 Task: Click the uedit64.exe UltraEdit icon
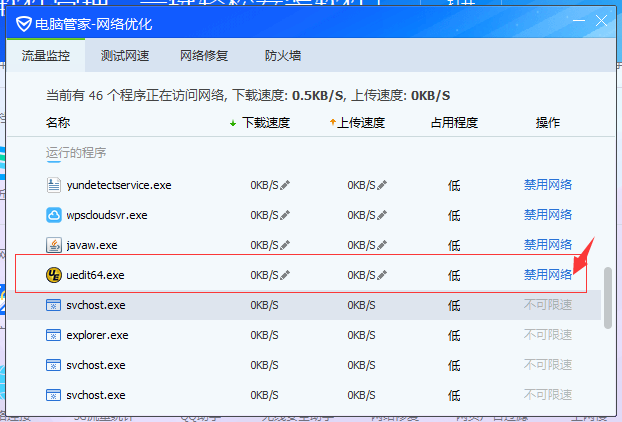(x=54, y=275)
